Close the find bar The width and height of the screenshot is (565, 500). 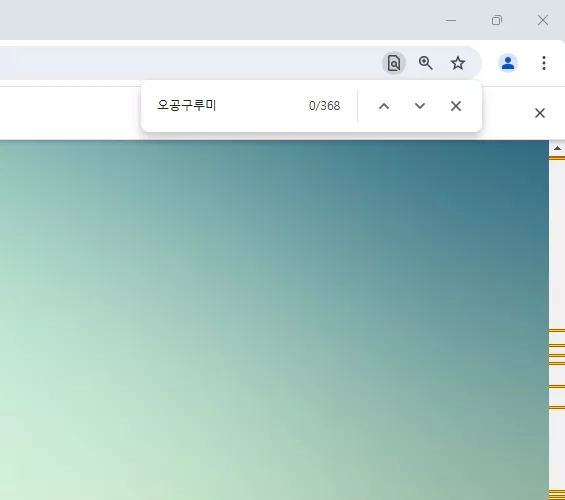click(x=456, y=106)
